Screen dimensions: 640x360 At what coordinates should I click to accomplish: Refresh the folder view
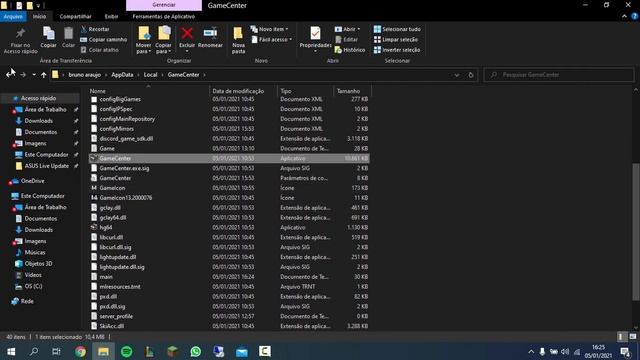tap(471, 75)
